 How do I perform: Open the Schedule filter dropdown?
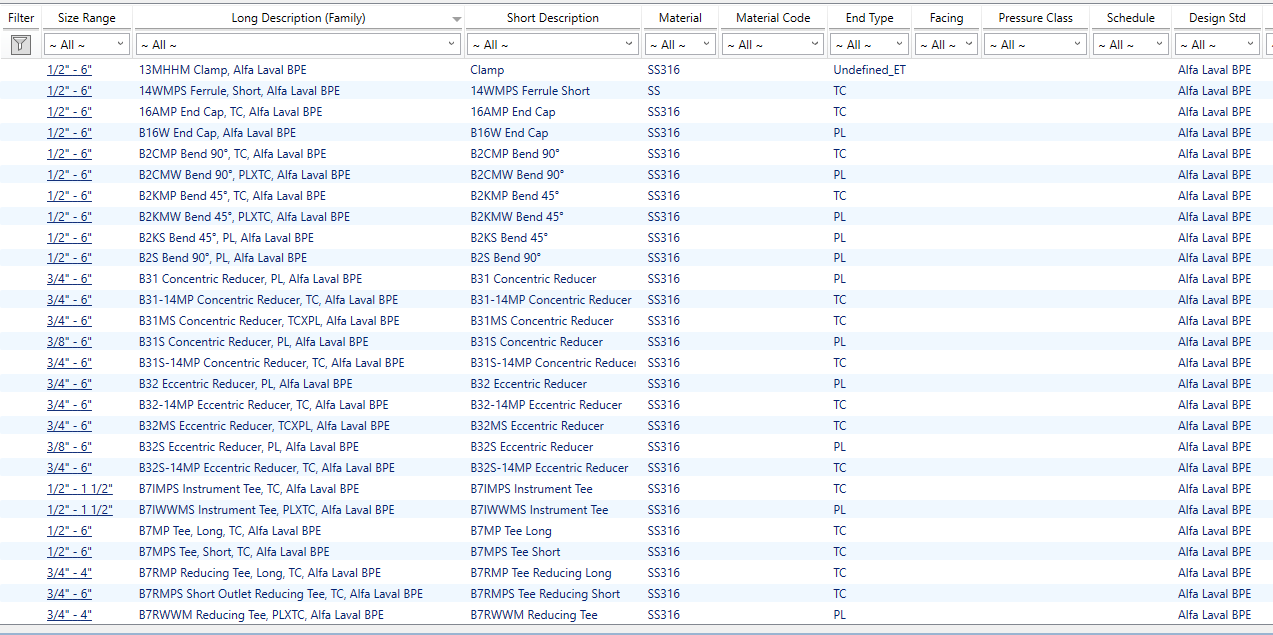pos(1131,44)
